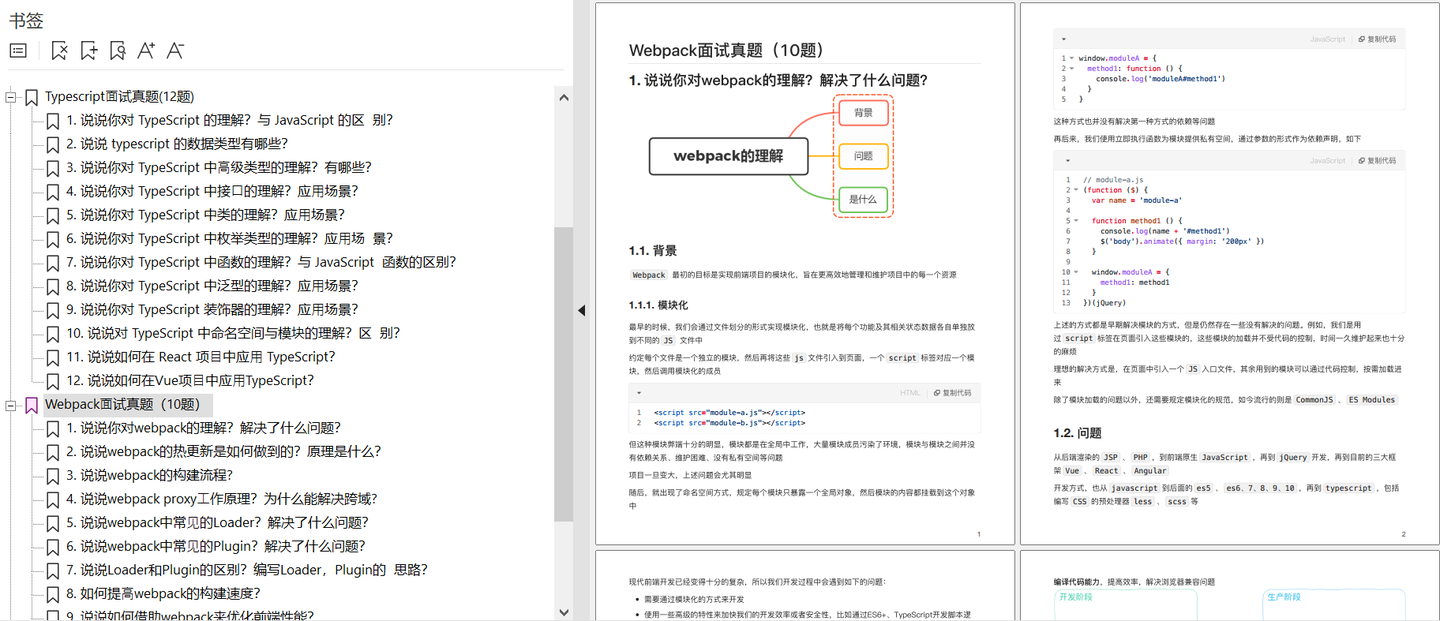Screen dimensions: 1440x621
Task: Decrease bookmark font size with A-
Action: click(x=175, y=51)
